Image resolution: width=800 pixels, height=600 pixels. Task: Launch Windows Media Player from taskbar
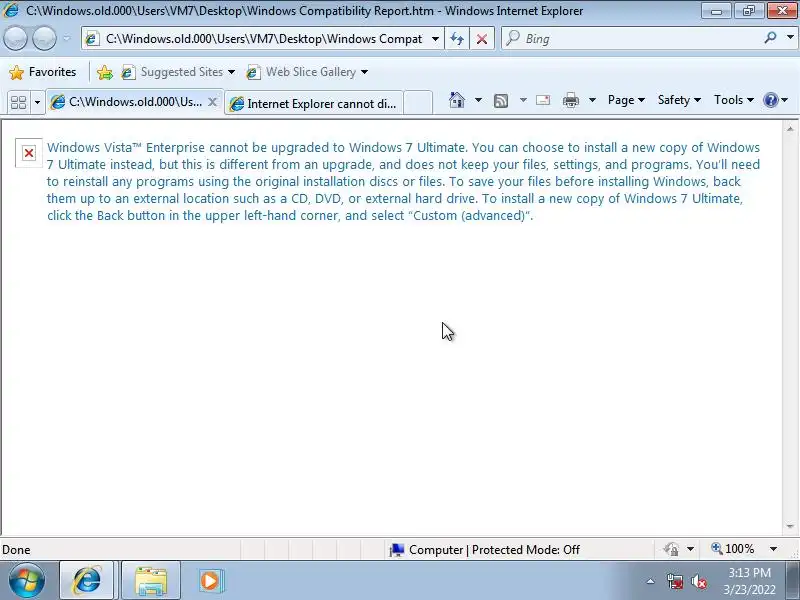point(210,580)
